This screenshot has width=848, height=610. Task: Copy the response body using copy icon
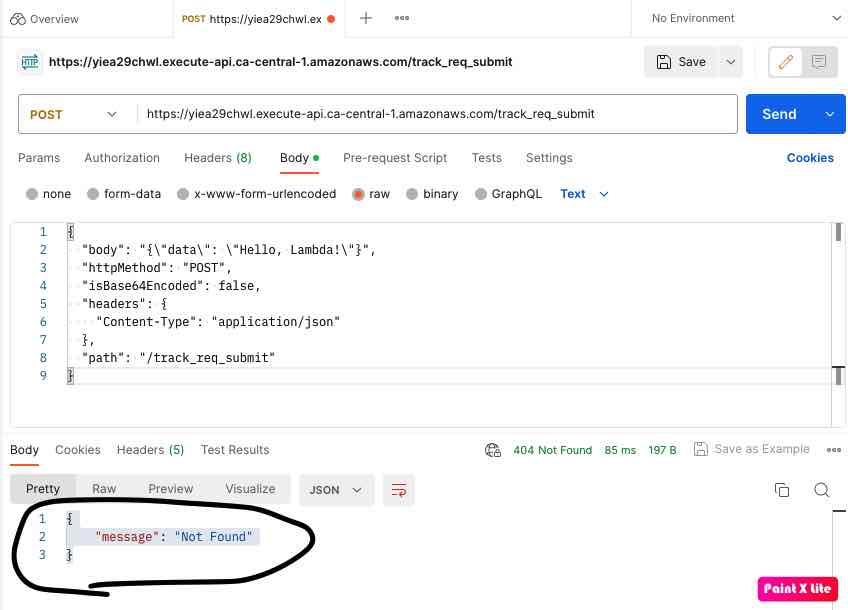[x=782, y=490]
